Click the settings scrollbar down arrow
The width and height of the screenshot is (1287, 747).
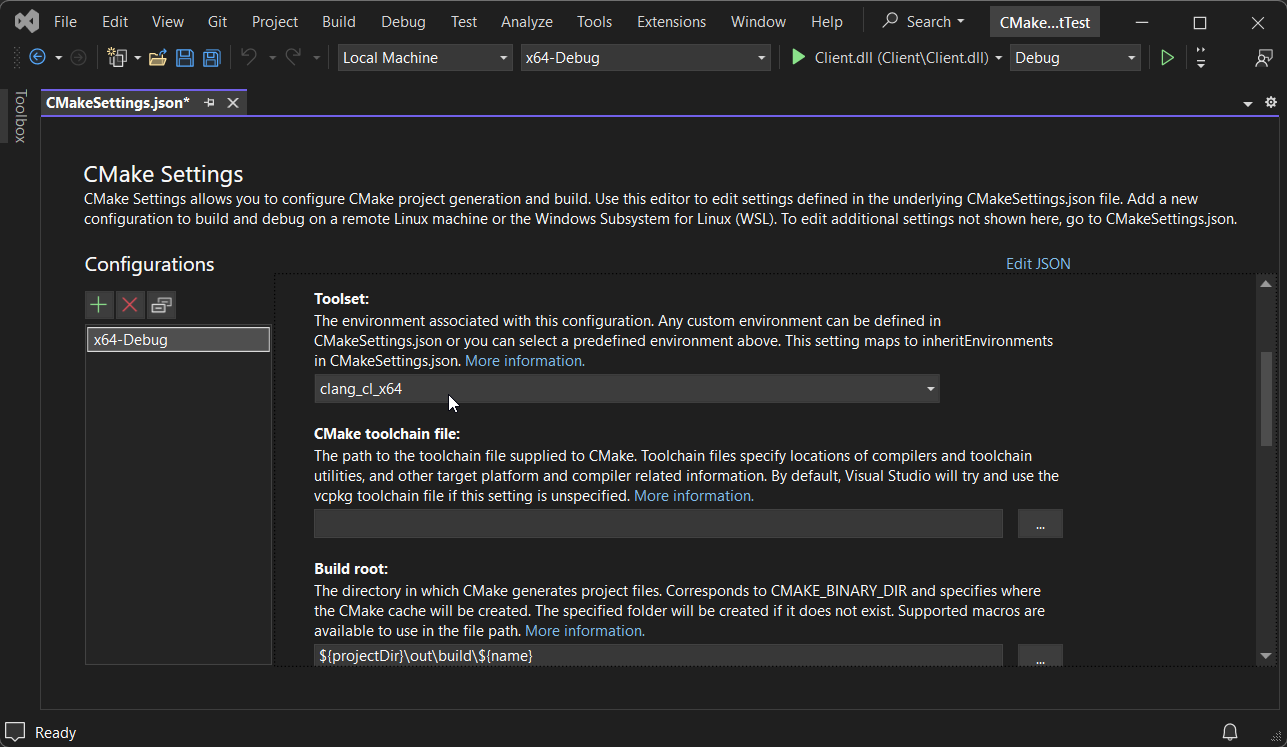click(1266, 656)
